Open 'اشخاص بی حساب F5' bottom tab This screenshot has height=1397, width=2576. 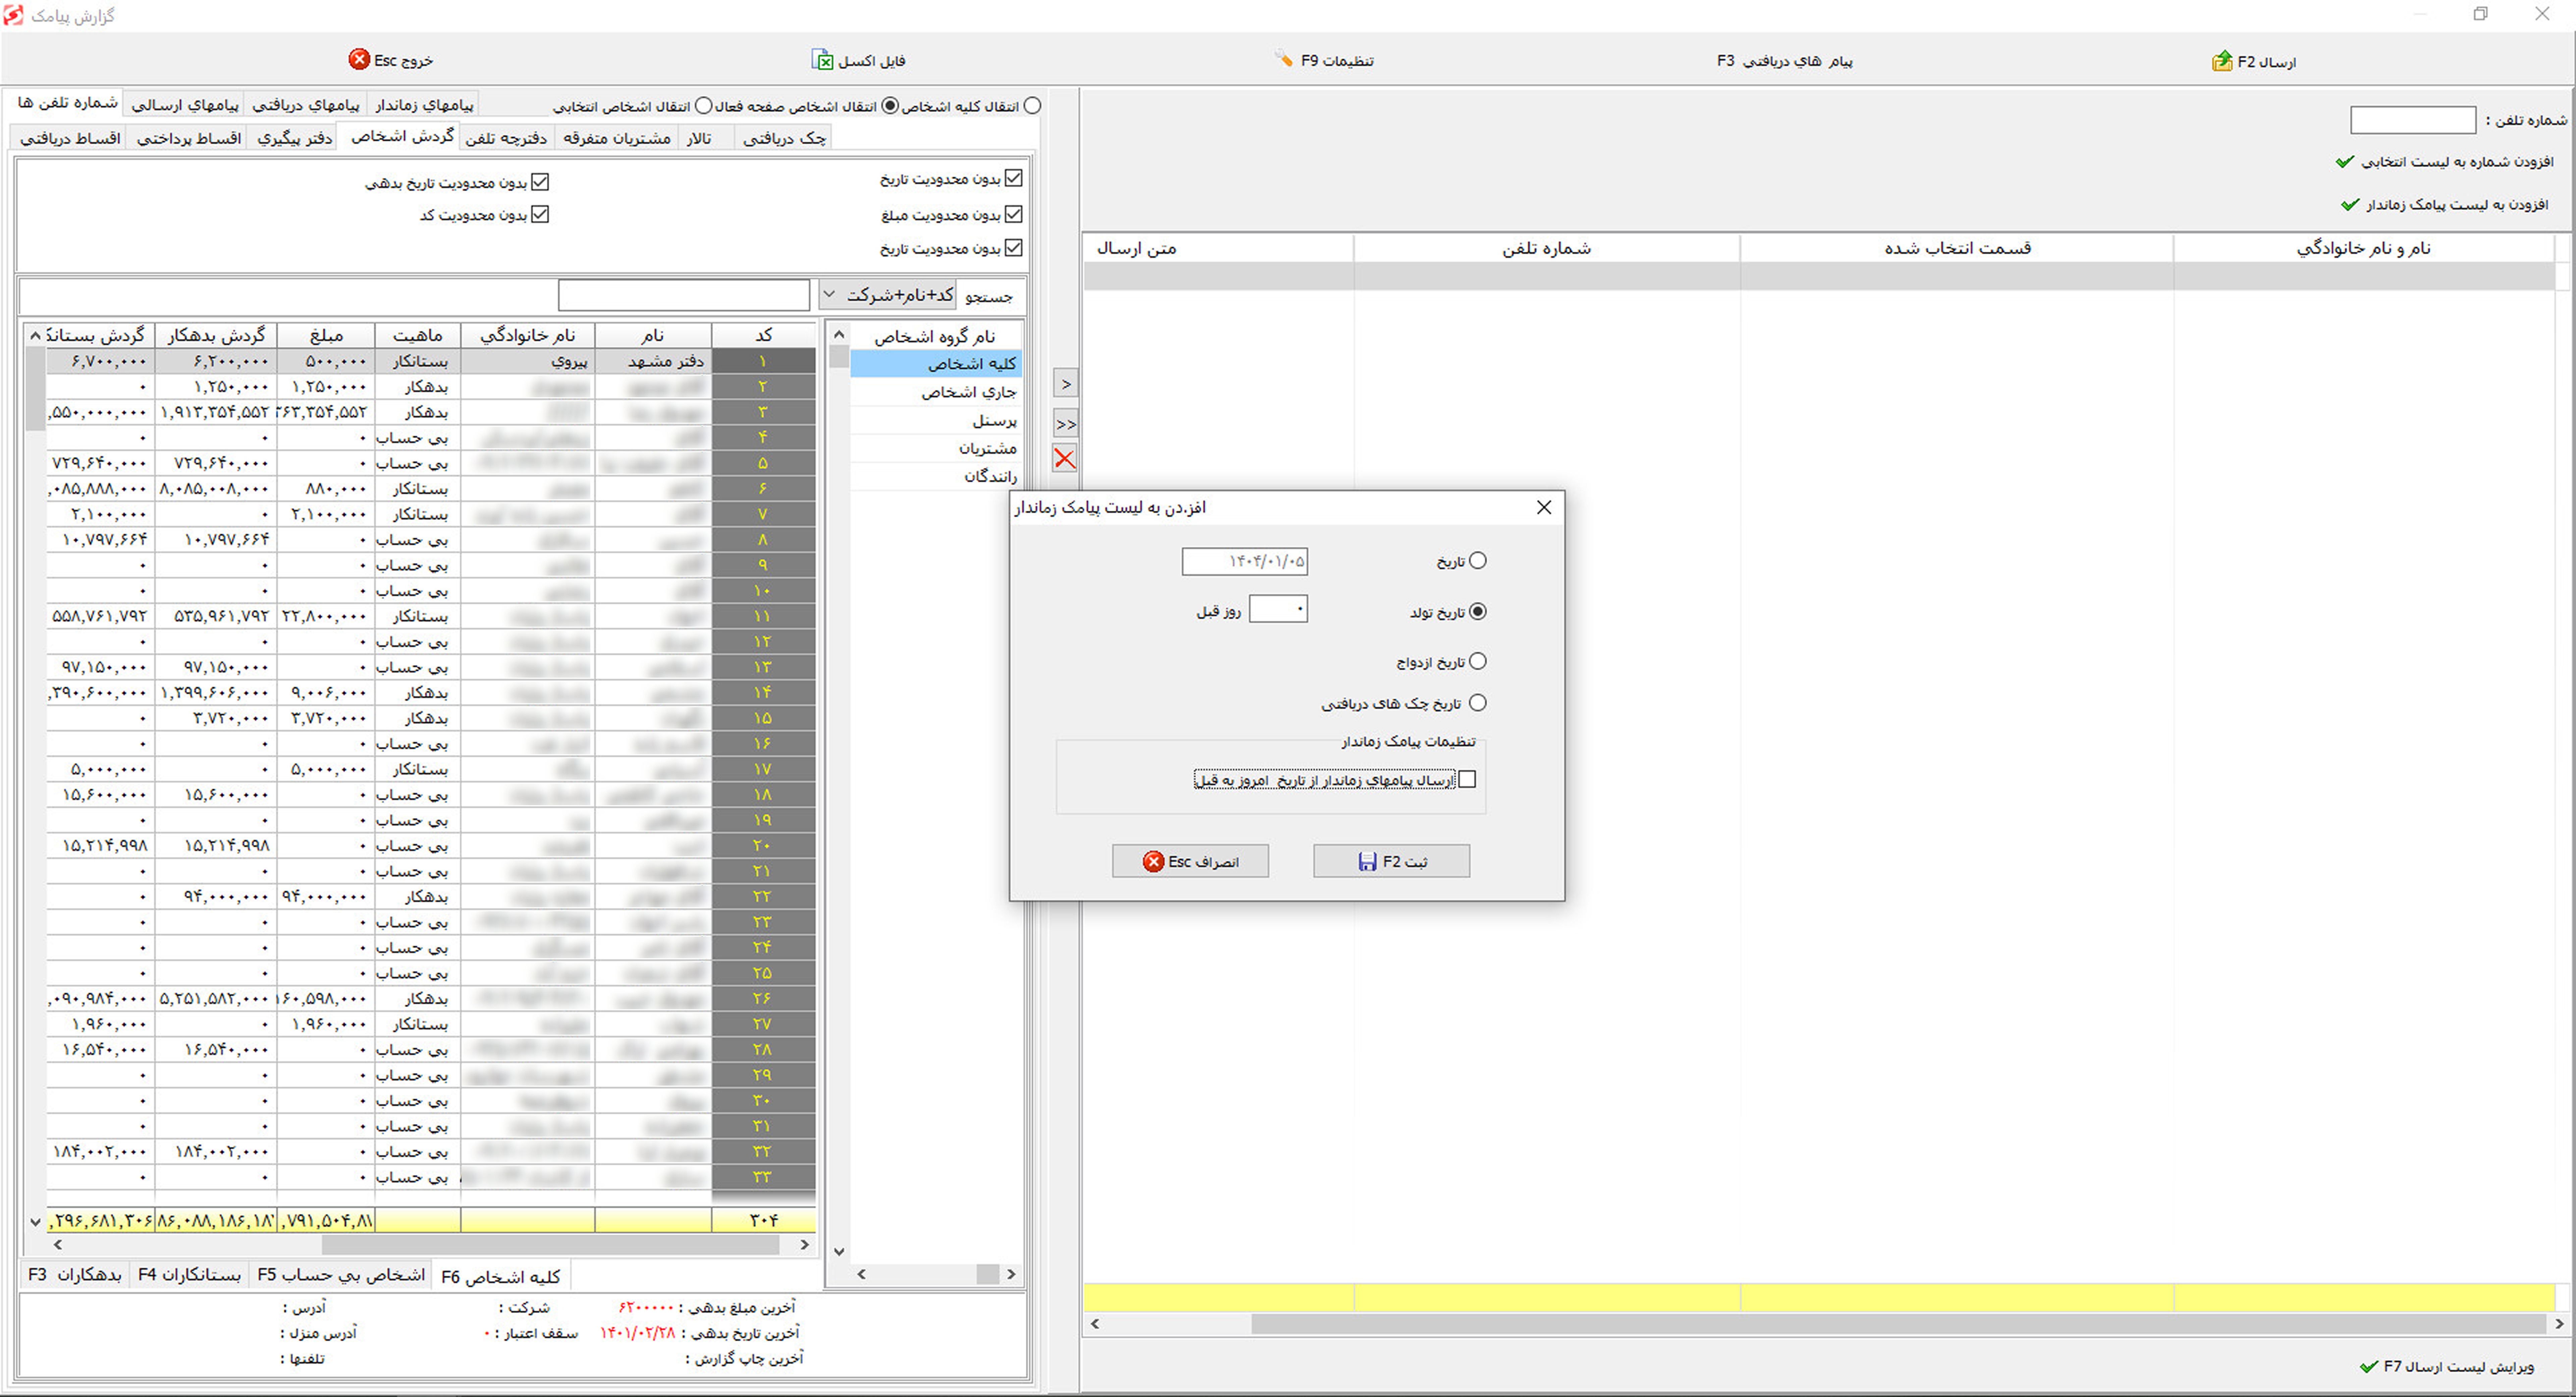point(341,1275)
